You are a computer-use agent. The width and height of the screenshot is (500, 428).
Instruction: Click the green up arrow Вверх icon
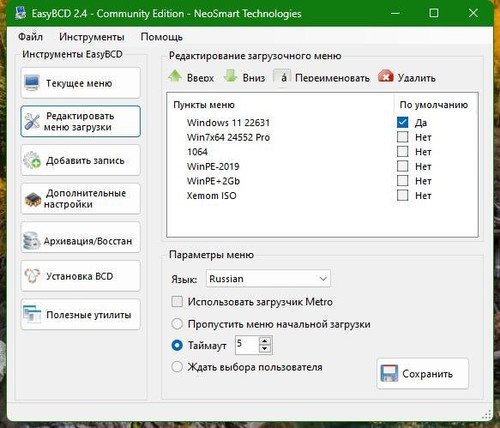(x=175, y=76)
